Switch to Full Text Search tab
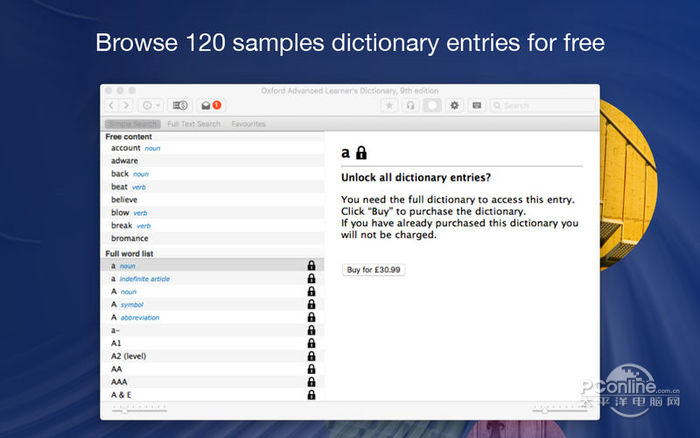This screenshot has width=700, height=438. point(194,124)
